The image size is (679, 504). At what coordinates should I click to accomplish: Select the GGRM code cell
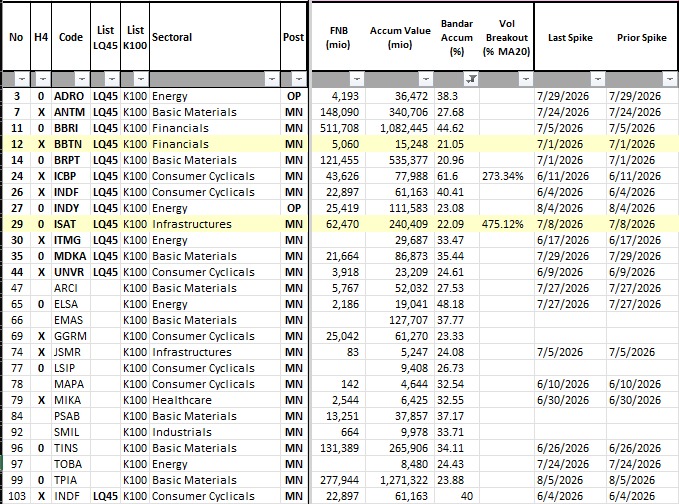click(71, 336)
